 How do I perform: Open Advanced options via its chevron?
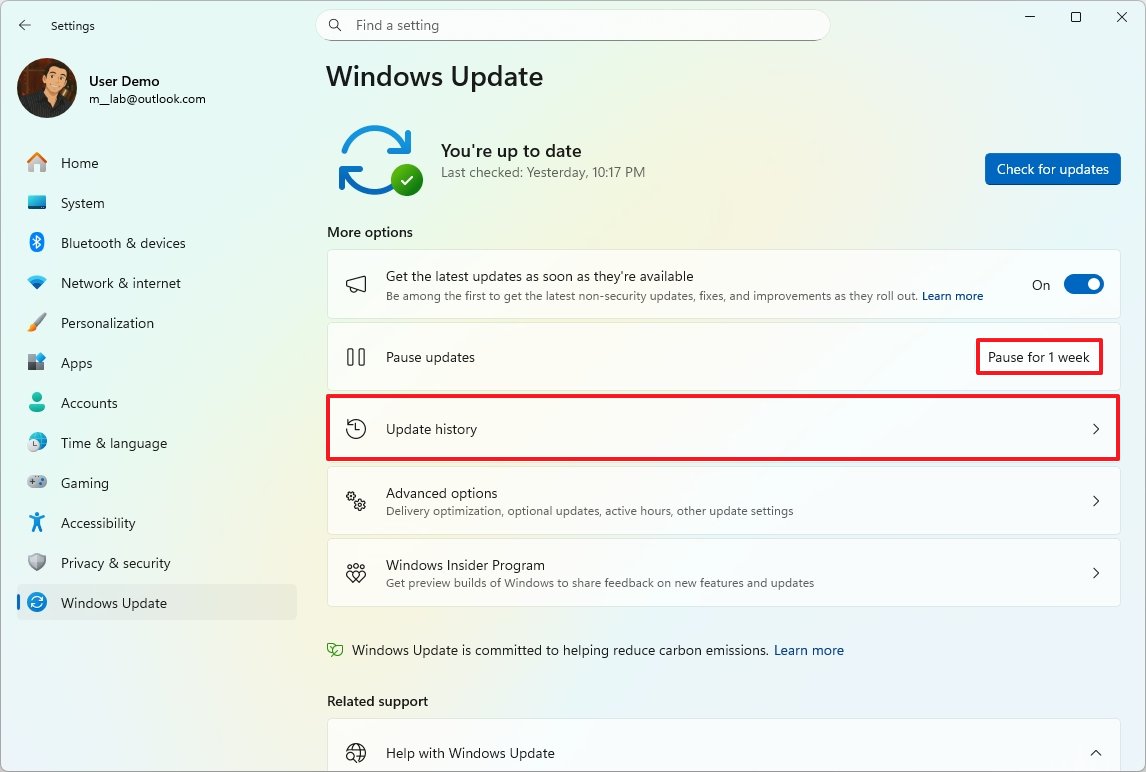(1096, 501)
